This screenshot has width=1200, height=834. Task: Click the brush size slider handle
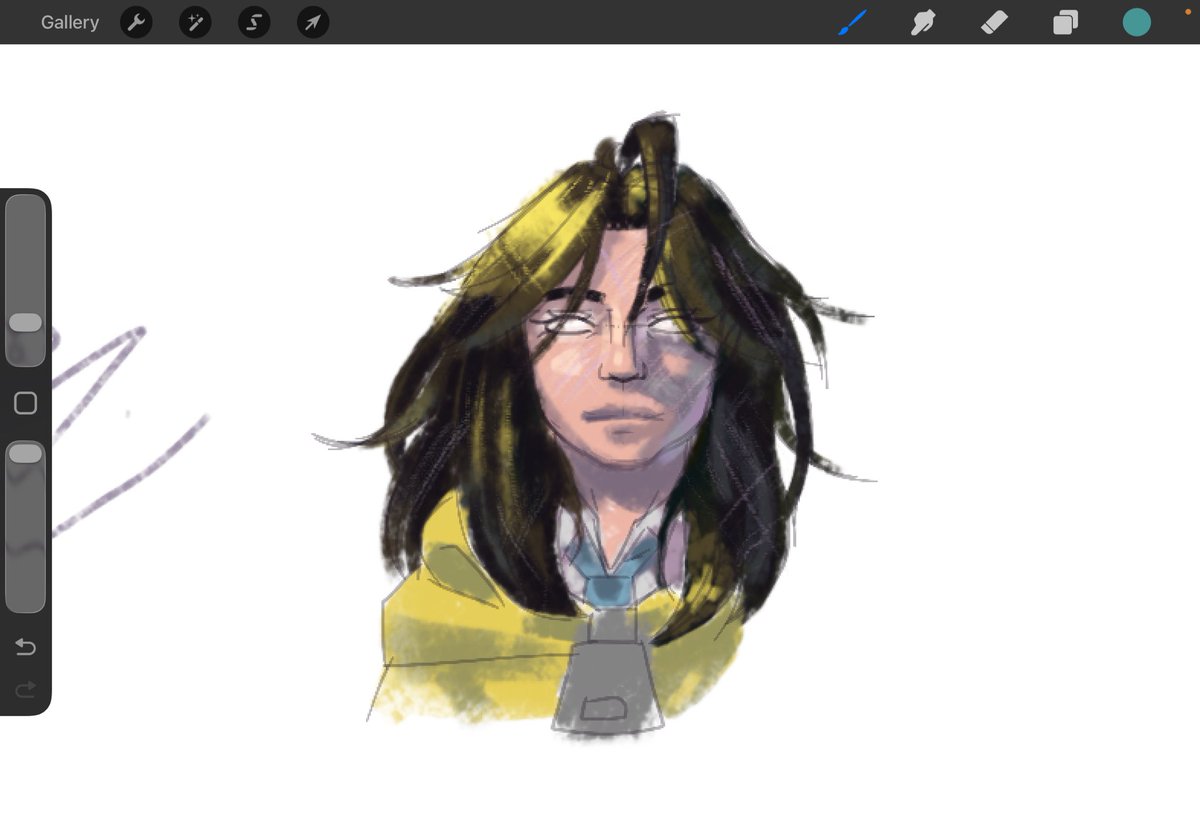coord(25,322)
